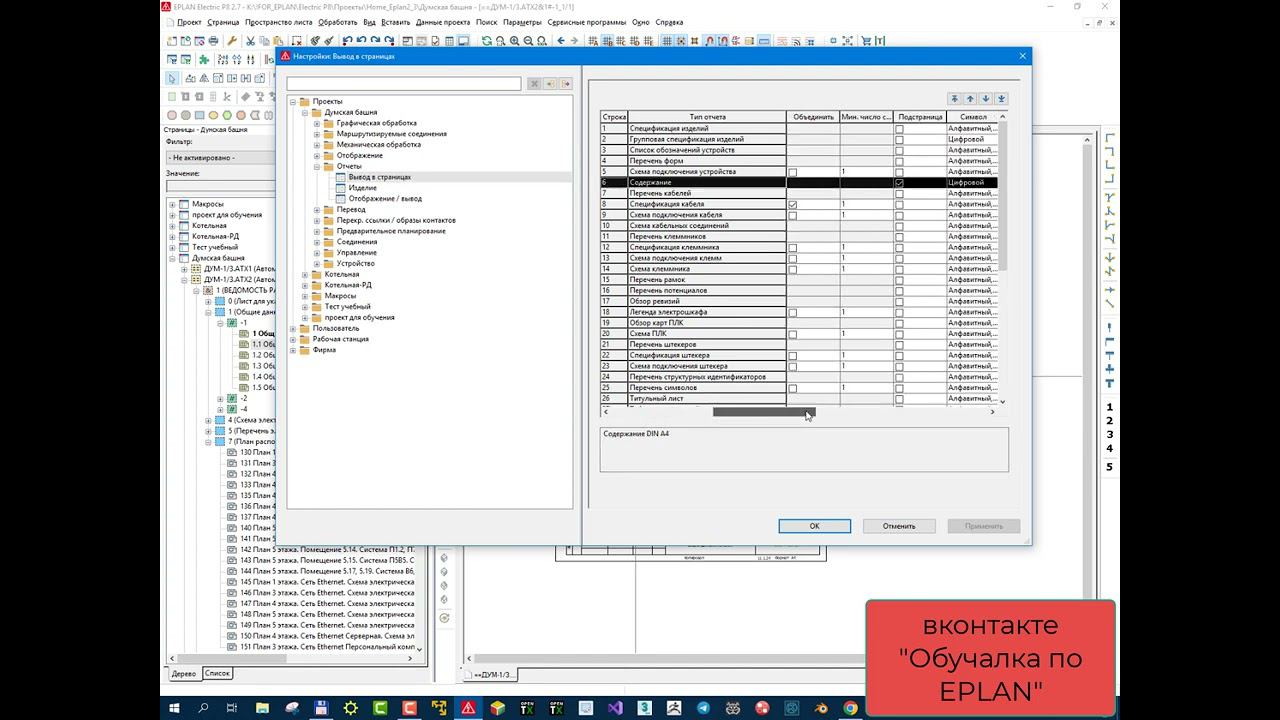Uncheck Объединить for Спецификация кабеля
This screenshot has width=1280, height=720.
click(793, 204)
